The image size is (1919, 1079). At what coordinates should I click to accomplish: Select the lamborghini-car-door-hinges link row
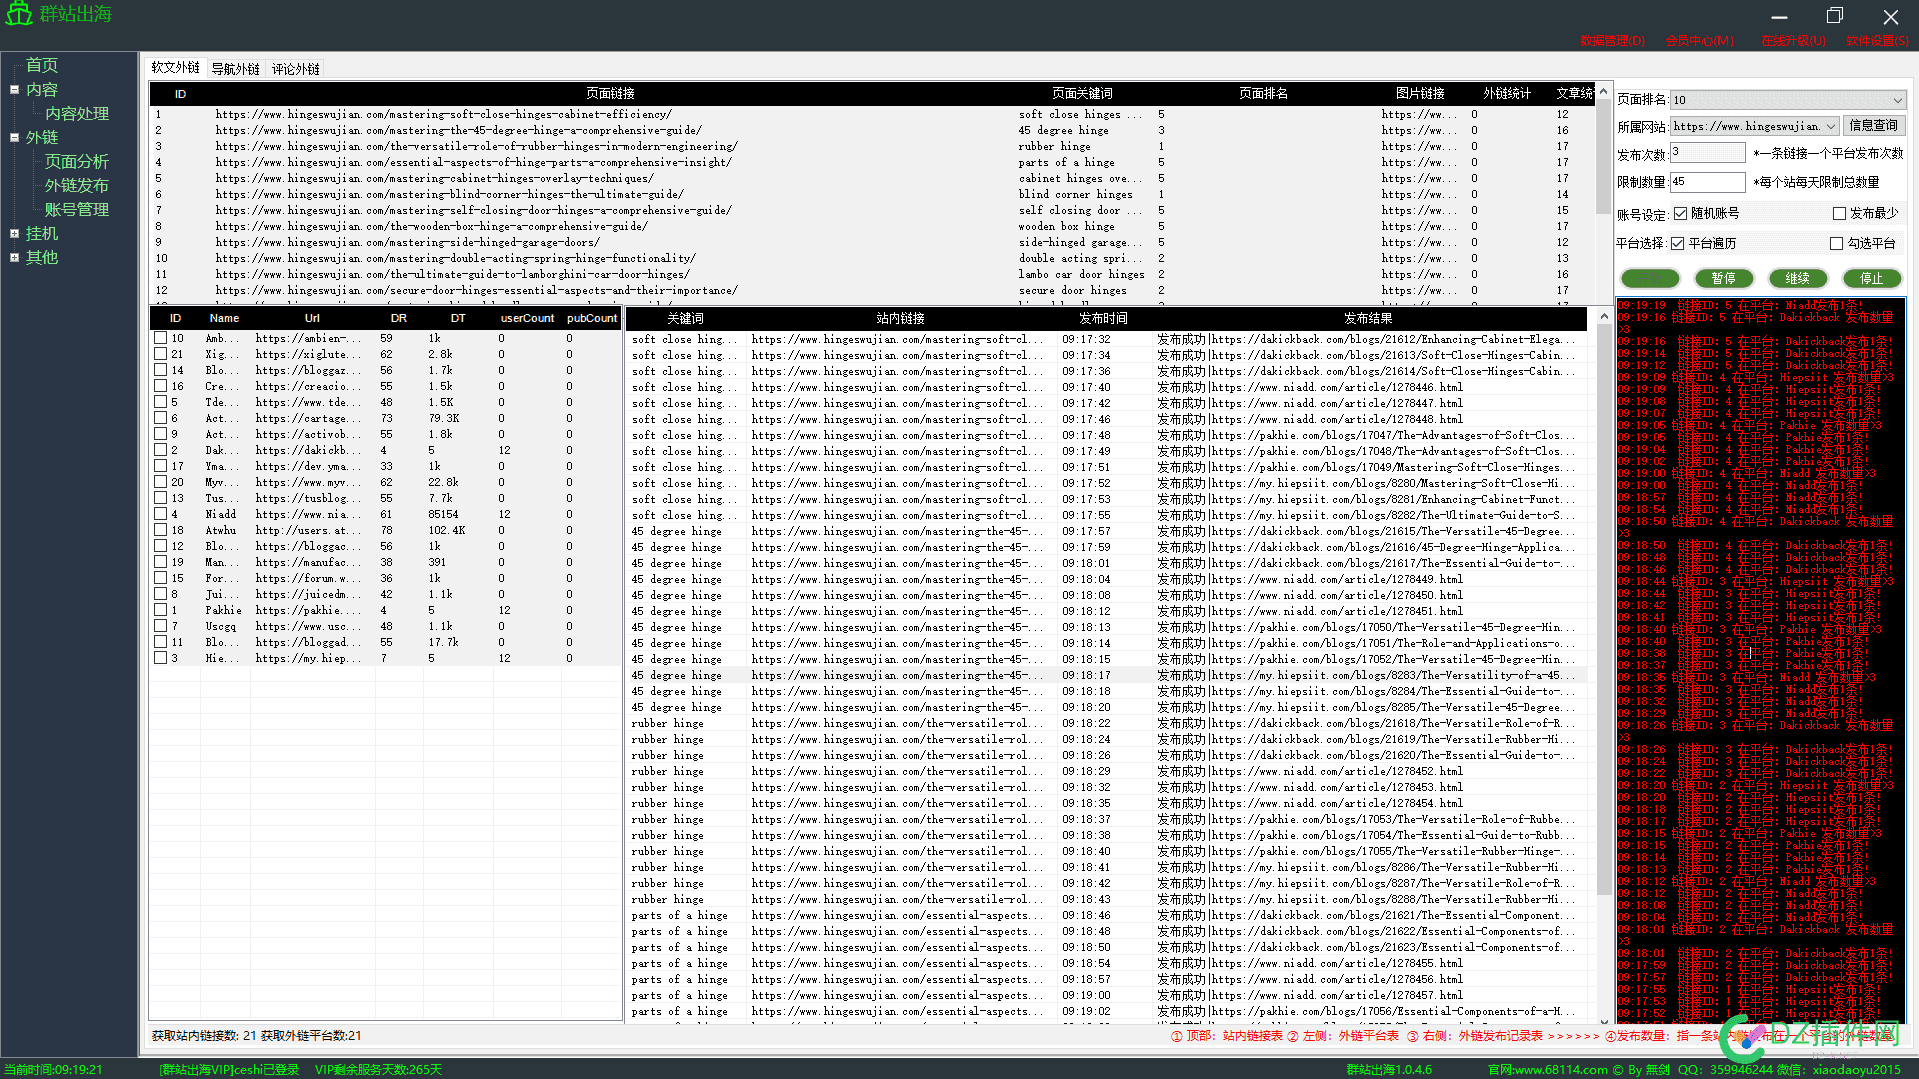point(870,274)
